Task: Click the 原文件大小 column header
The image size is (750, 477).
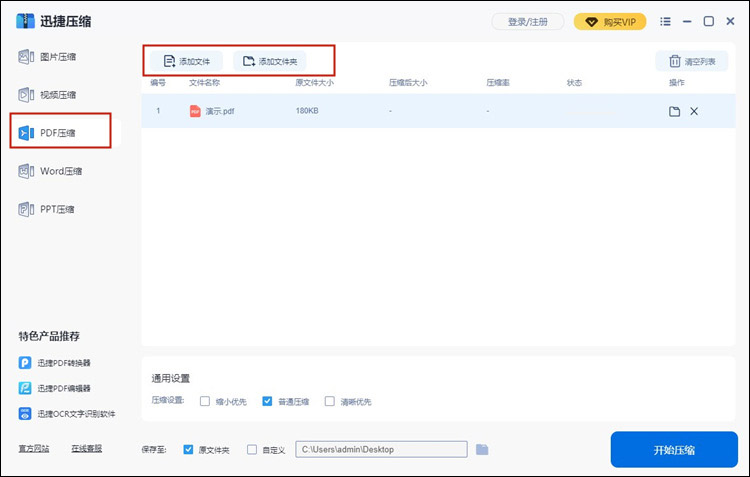Action: pos(314,82)
